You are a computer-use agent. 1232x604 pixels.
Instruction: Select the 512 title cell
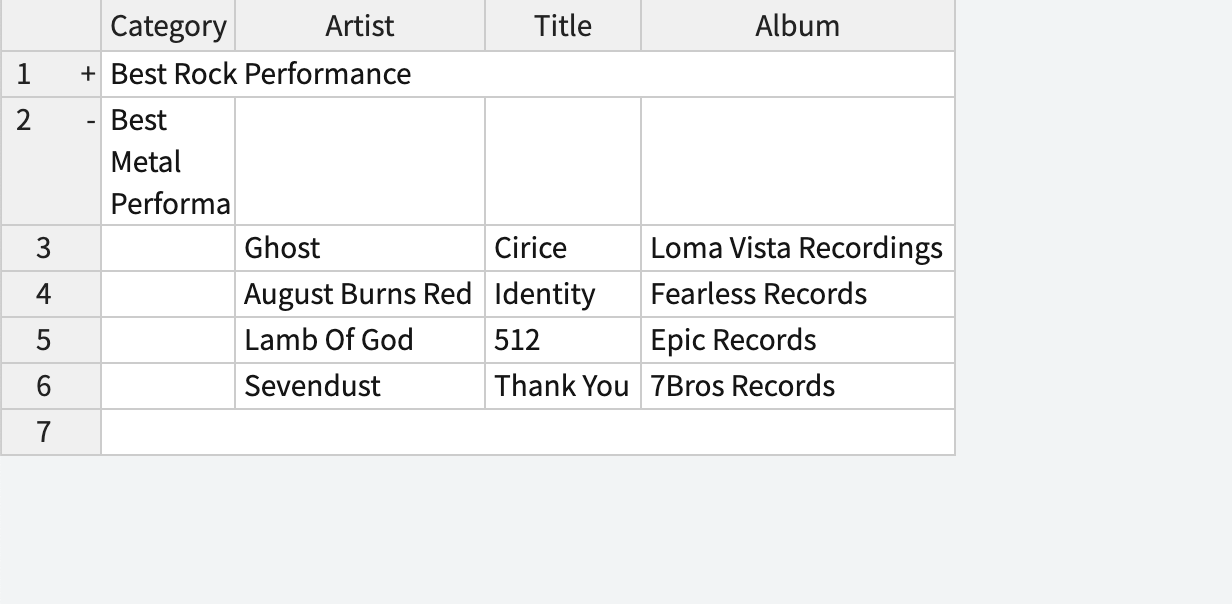pos(563,340)
